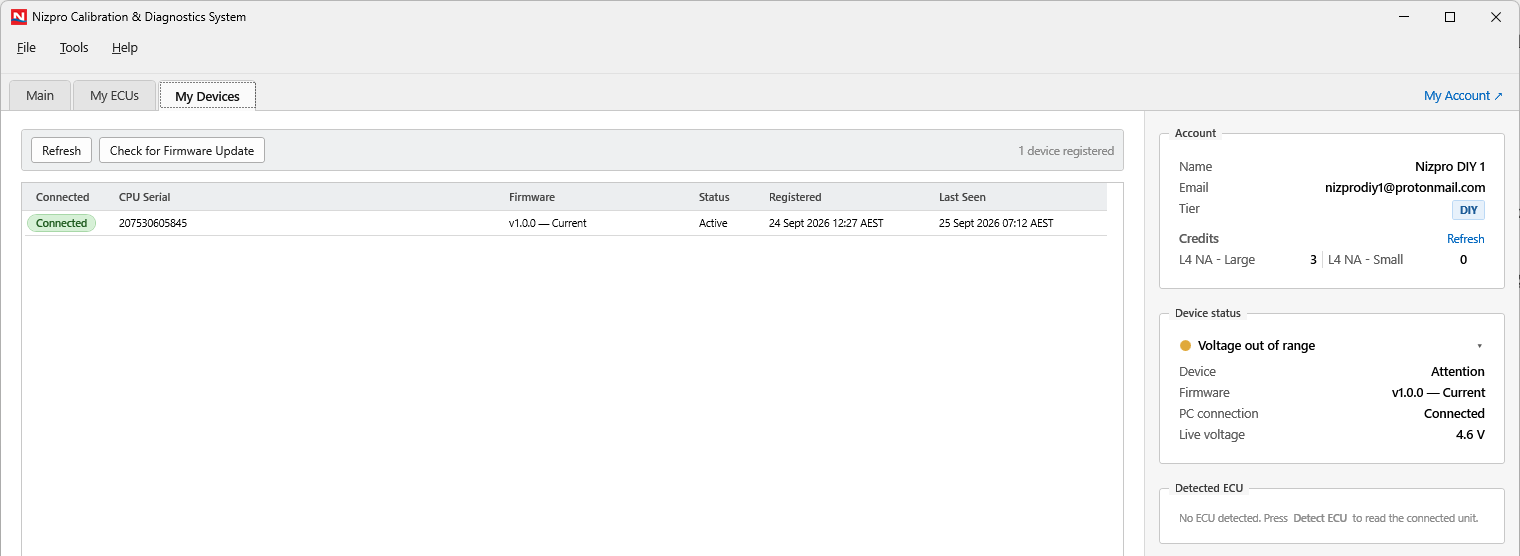Viewport: 1520px width, 556px height.
Task: Open the My Account link
Action: (x=1463, y=96)
